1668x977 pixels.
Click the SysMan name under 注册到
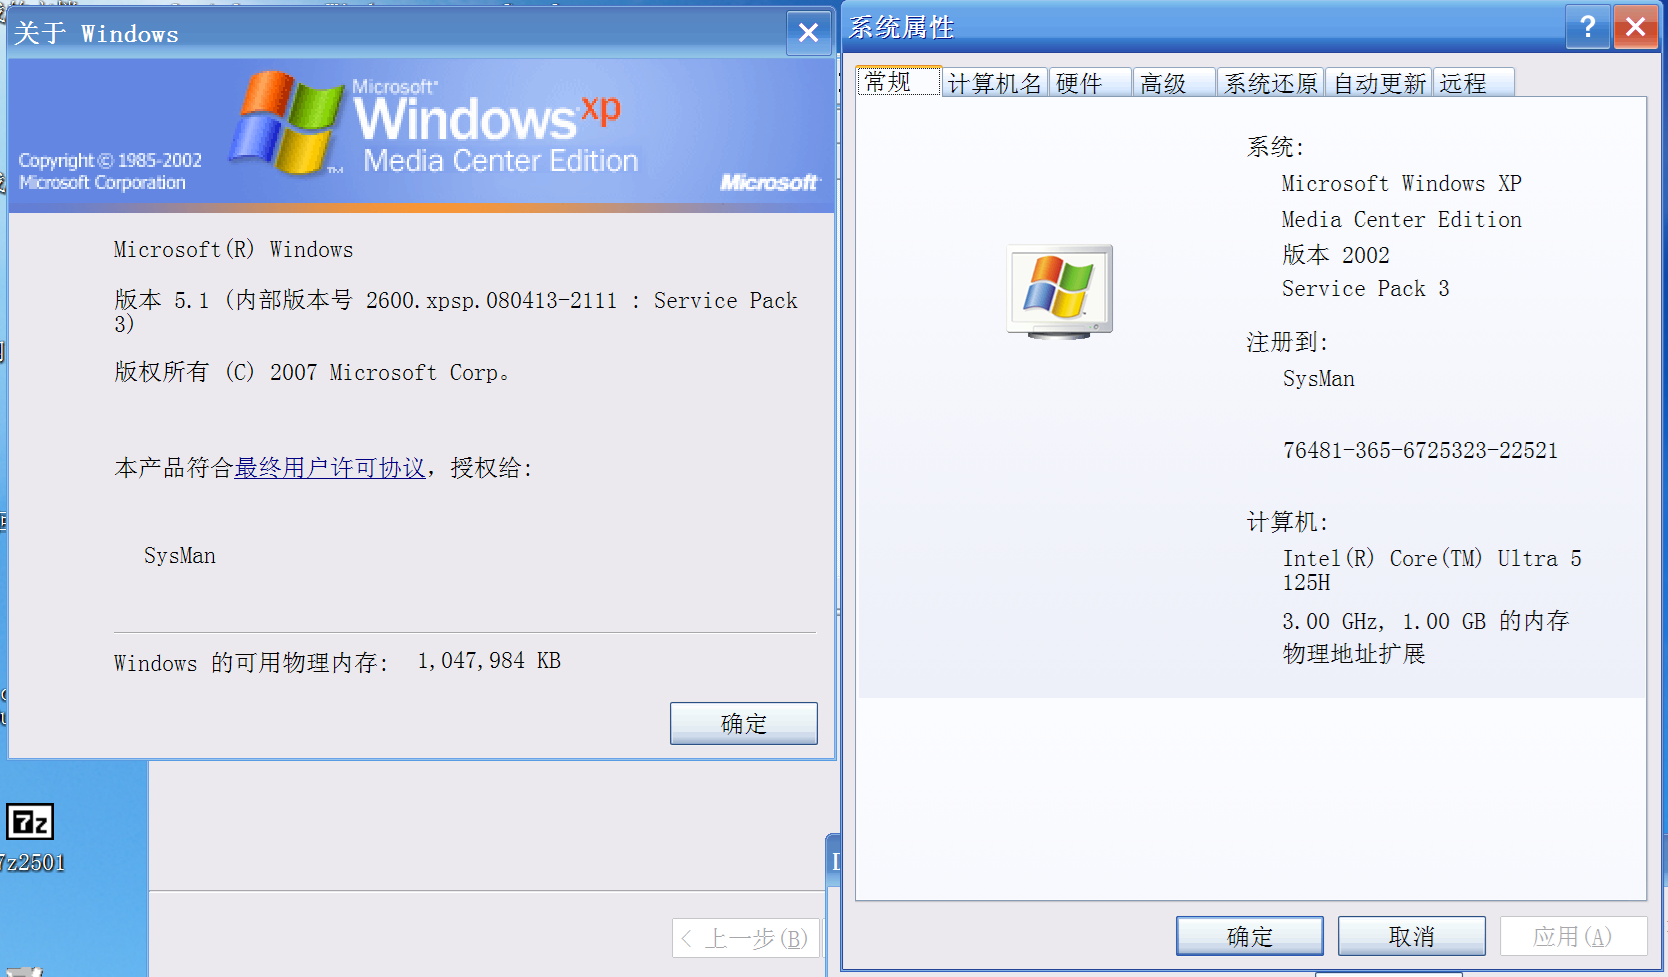pos(1318,379)
